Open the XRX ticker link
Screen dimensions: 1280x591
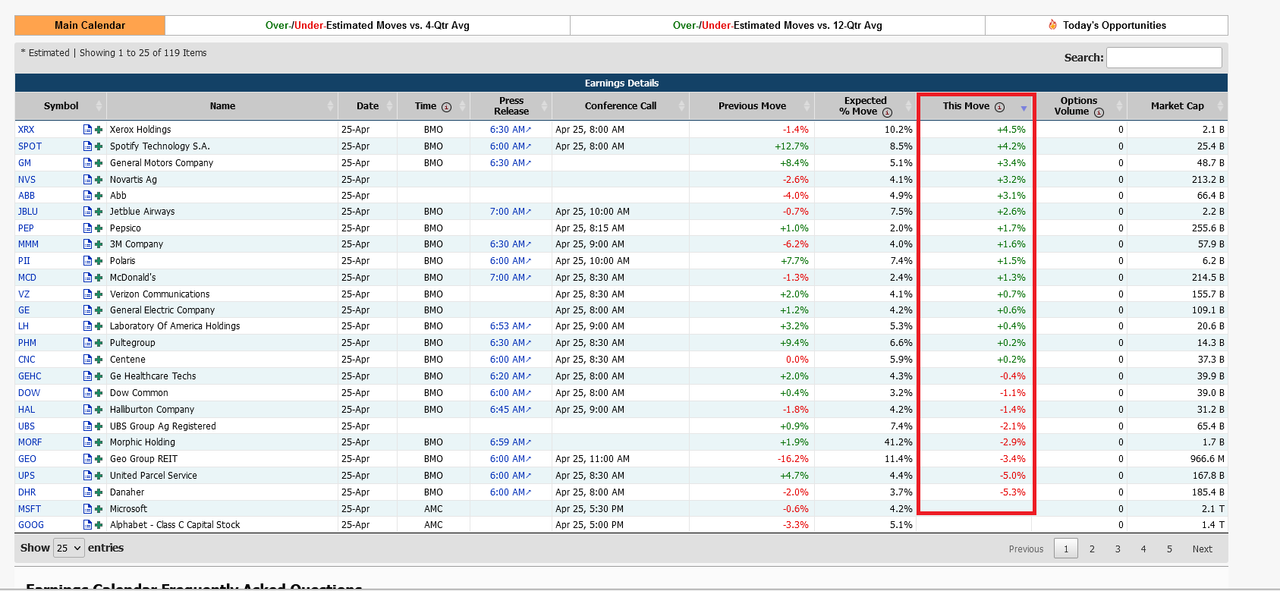[26, 130]
